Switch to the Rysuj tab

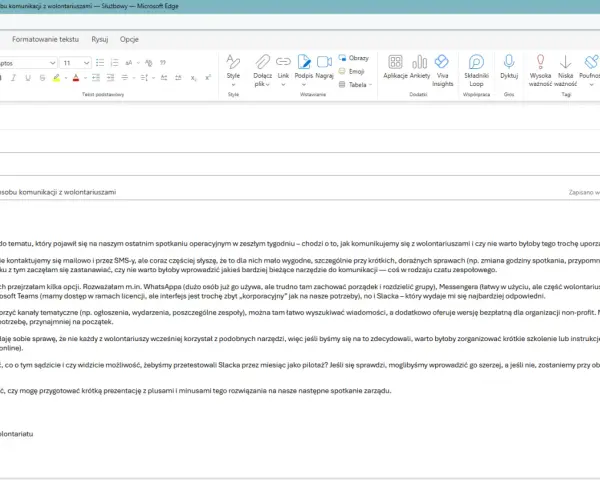pos(100,39)
